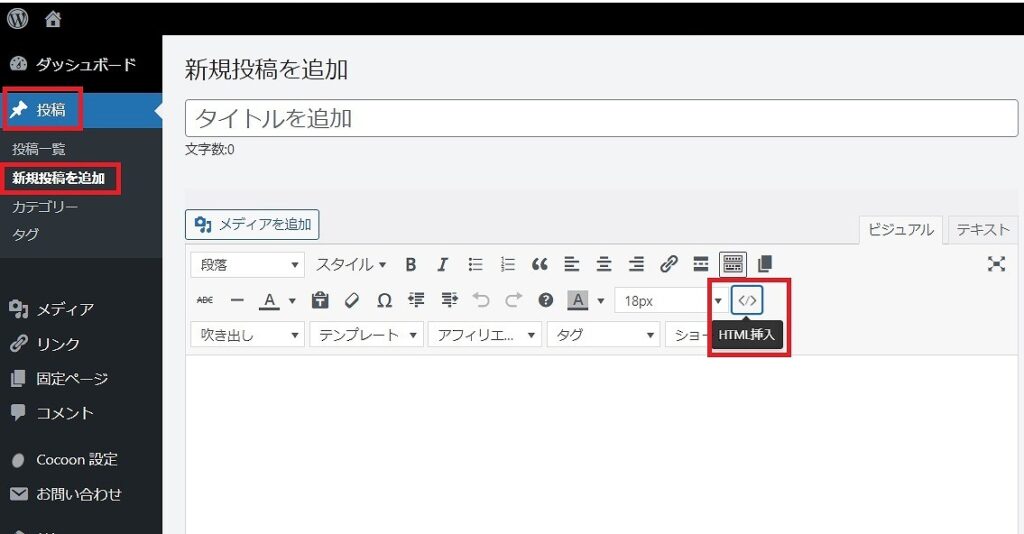Click the WordPress logo icon
Image resolution: width=1024 pixels, height=534 pixels.
pos(18,19)
